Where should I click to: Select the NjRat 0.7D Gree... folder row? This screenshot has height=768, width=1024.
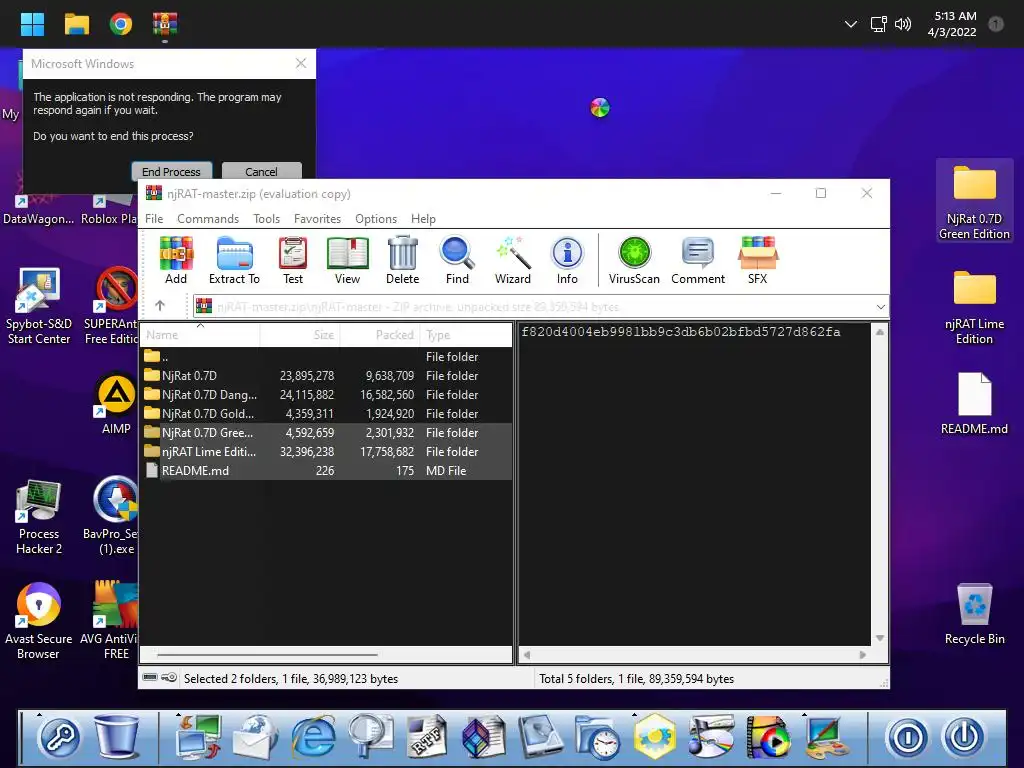[326, 432]
